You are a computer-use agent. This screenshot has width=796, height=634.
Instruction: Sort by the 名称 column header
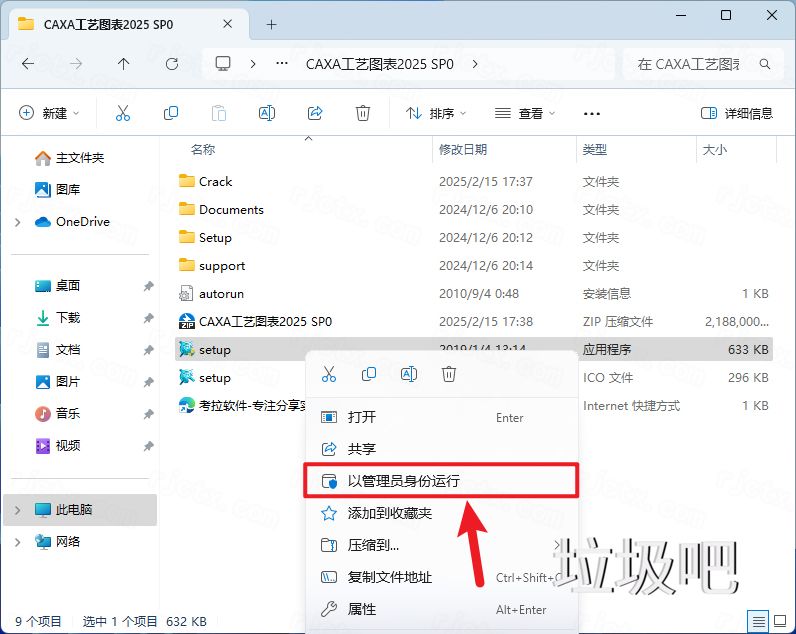pos(203,149)
